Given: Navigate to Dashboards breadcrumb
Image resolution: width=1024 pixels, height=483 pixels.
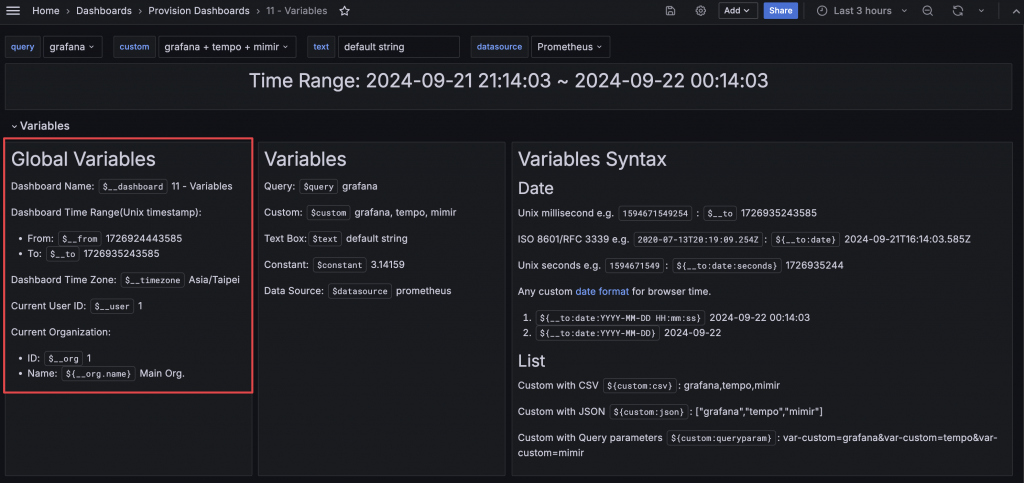Looking at the screenshot, I should coord(104,11).
